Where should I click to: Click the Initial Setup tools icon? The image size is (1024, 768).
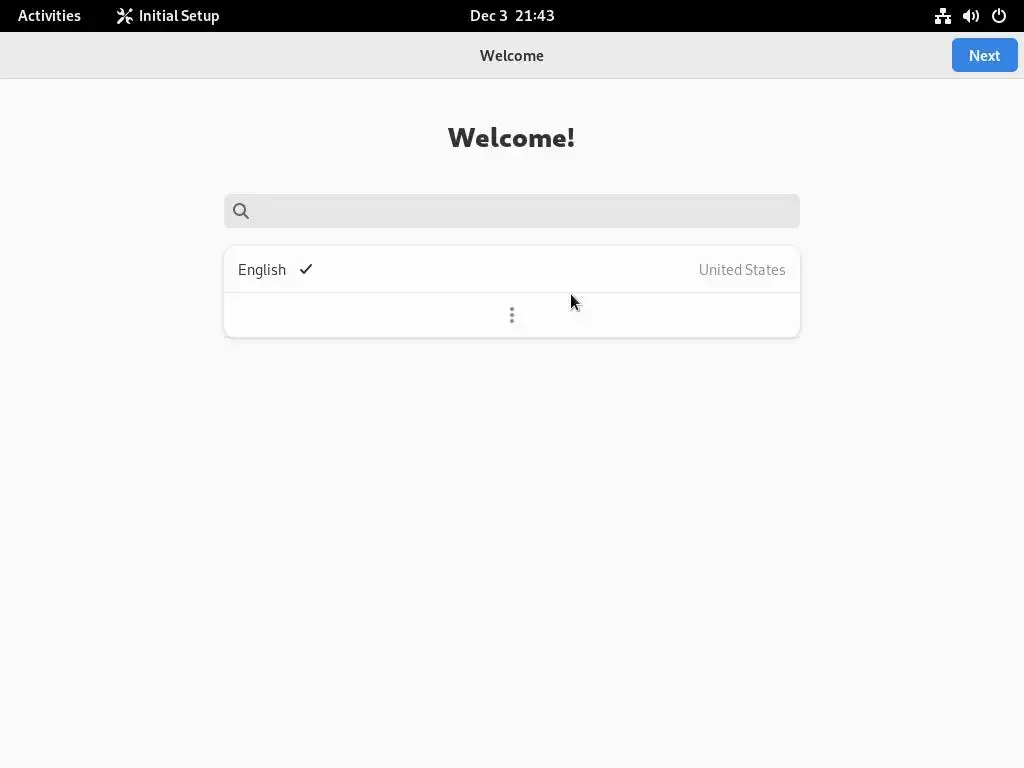(x=124, y=16)
